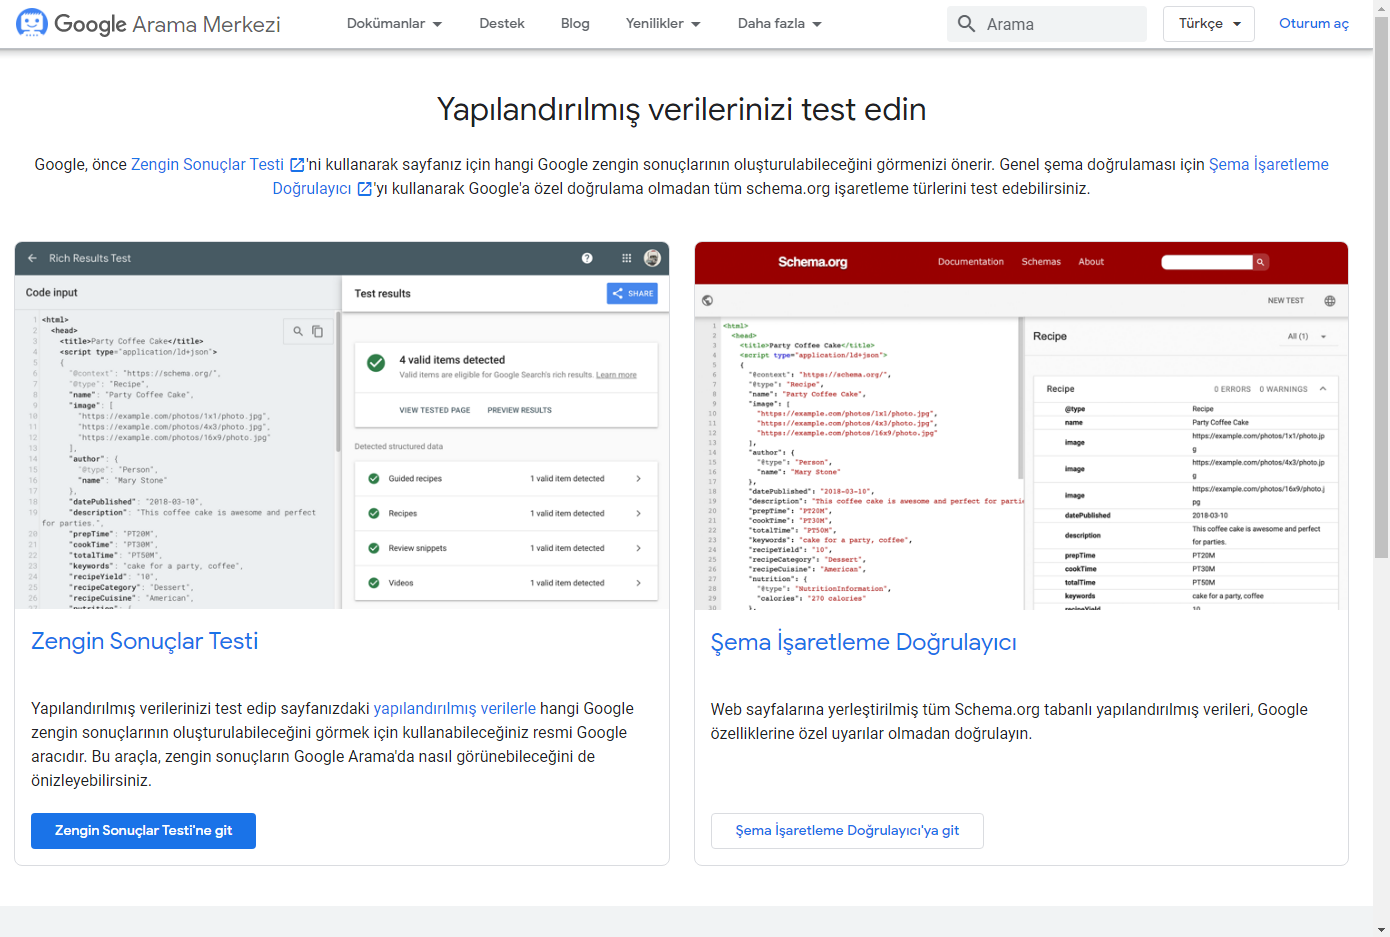Image resolution: width=1390 pixels, height=937 pixels.
Task: Open All (1) dropdown in Recipe panel
Action: tap(1307, 337)
